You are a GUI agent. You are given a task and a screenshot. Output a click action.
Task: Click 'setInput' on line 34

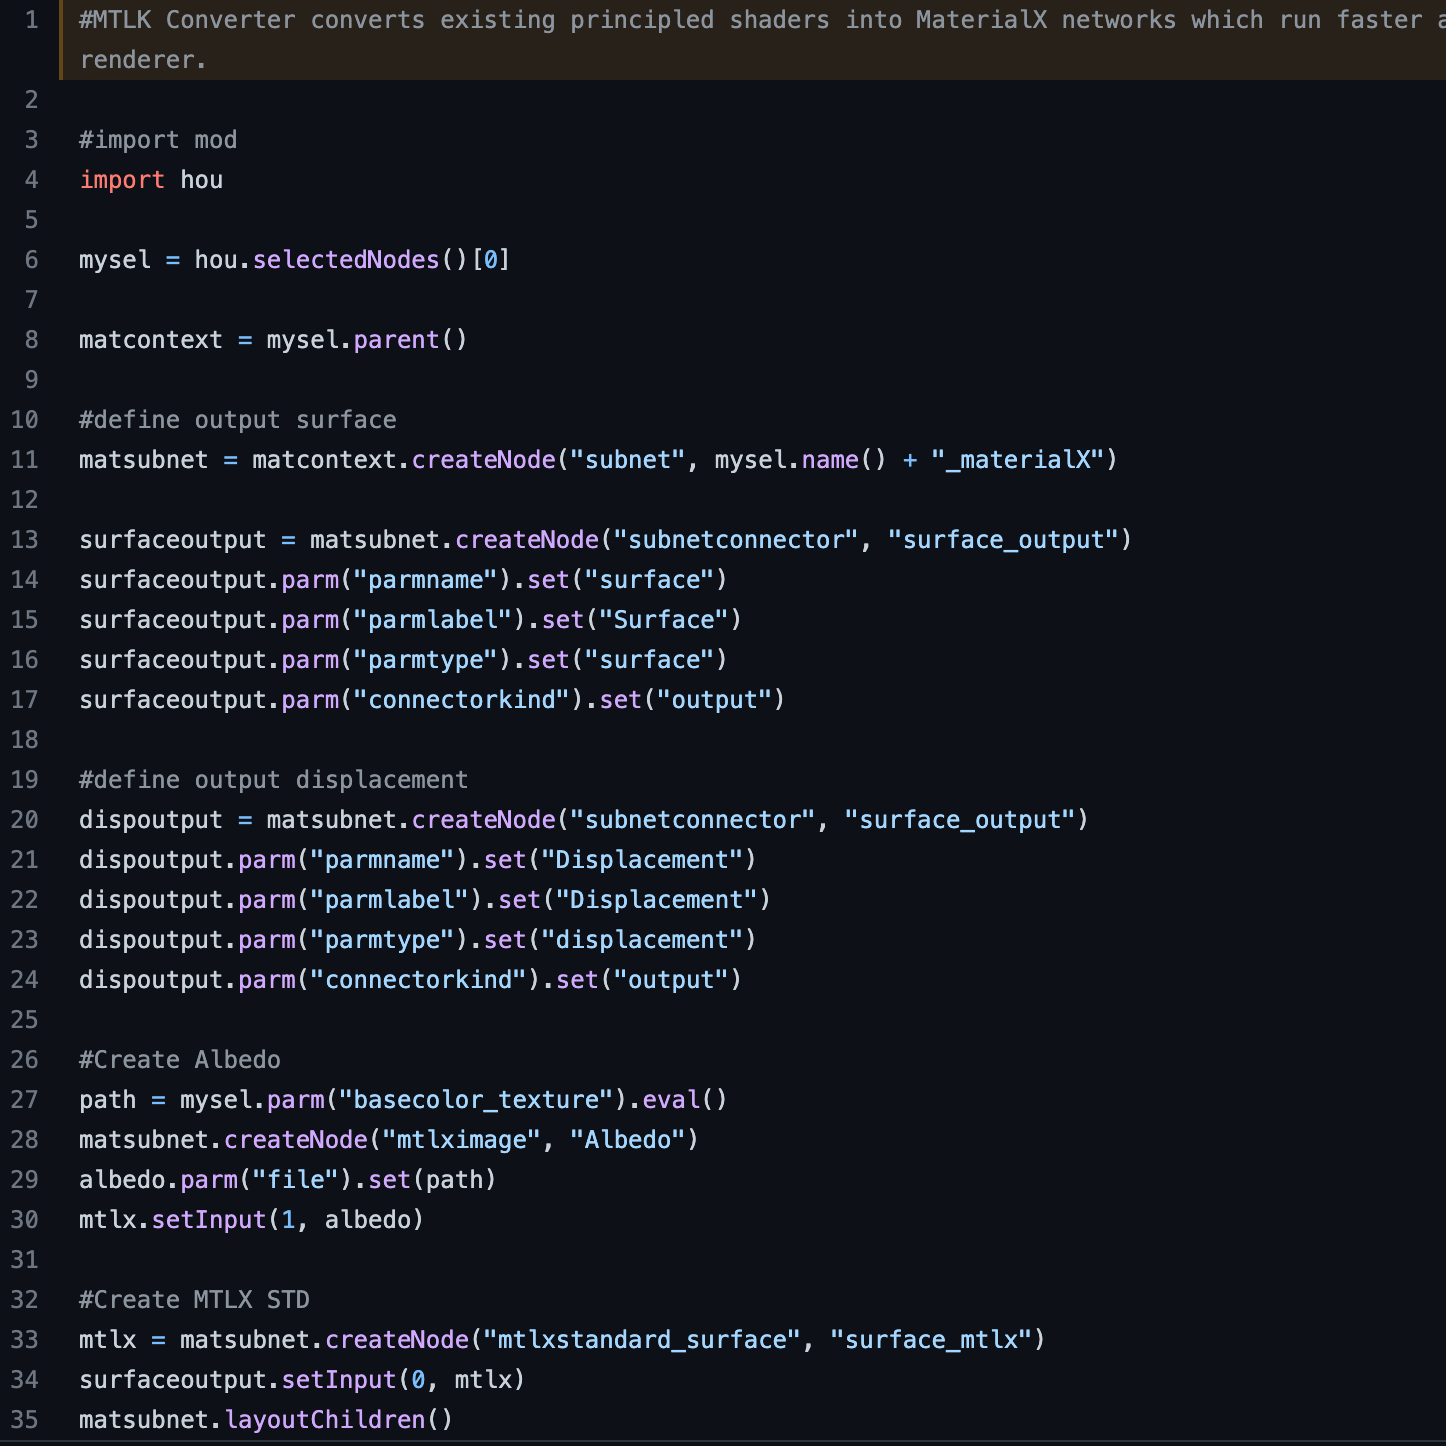coord(339,1380)
